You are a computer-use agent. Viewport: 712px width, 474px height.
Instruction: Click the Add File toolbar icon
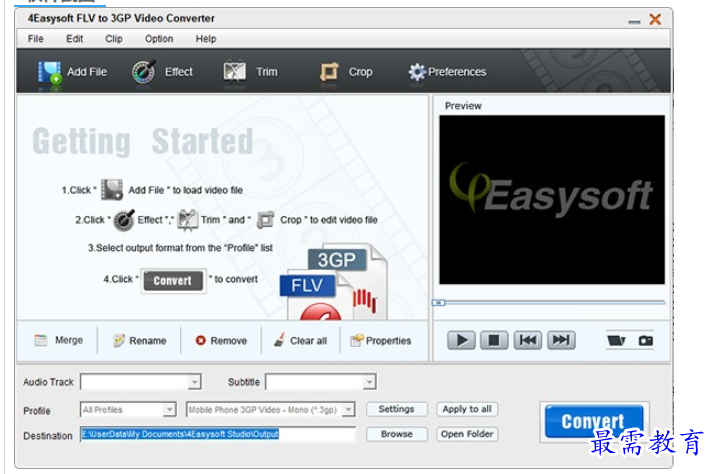click(x=49, y=72)
